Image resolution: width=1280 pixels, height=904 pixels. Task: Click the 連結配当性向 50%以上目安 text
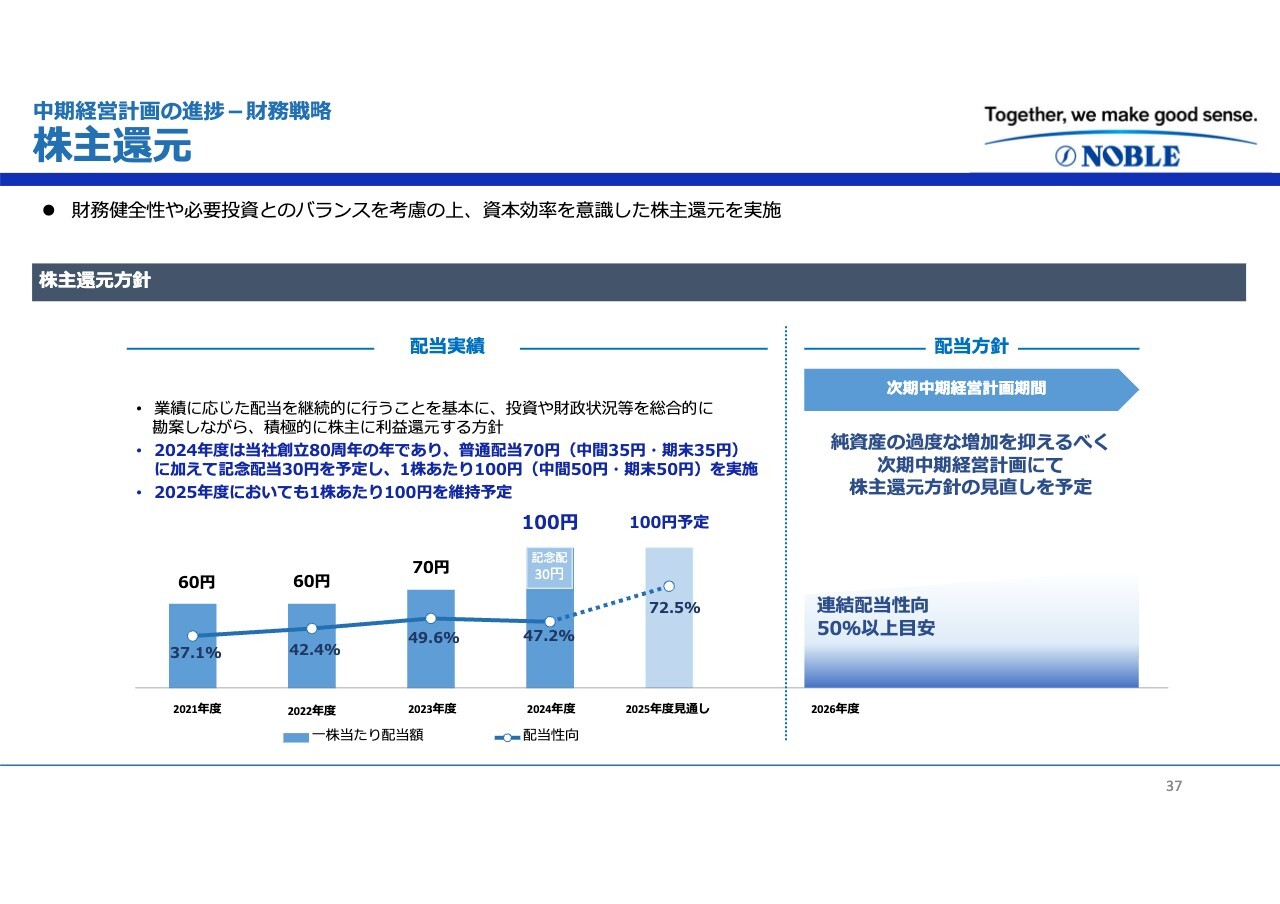[x=876, y=617]
